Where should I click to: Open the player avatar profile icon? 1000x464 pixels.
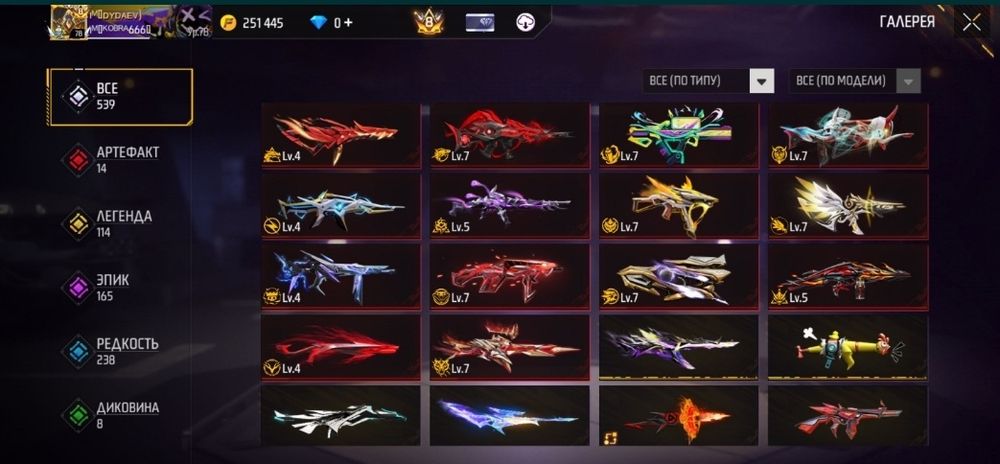click(x=69, y=23)
